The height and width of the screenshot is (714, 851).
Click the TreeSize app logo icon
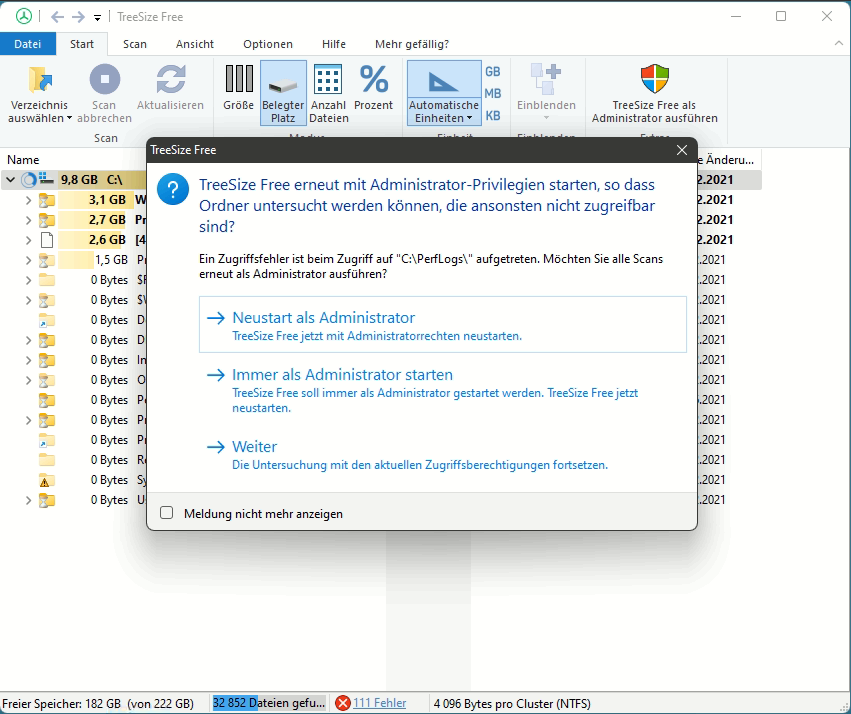pos(23,17)
